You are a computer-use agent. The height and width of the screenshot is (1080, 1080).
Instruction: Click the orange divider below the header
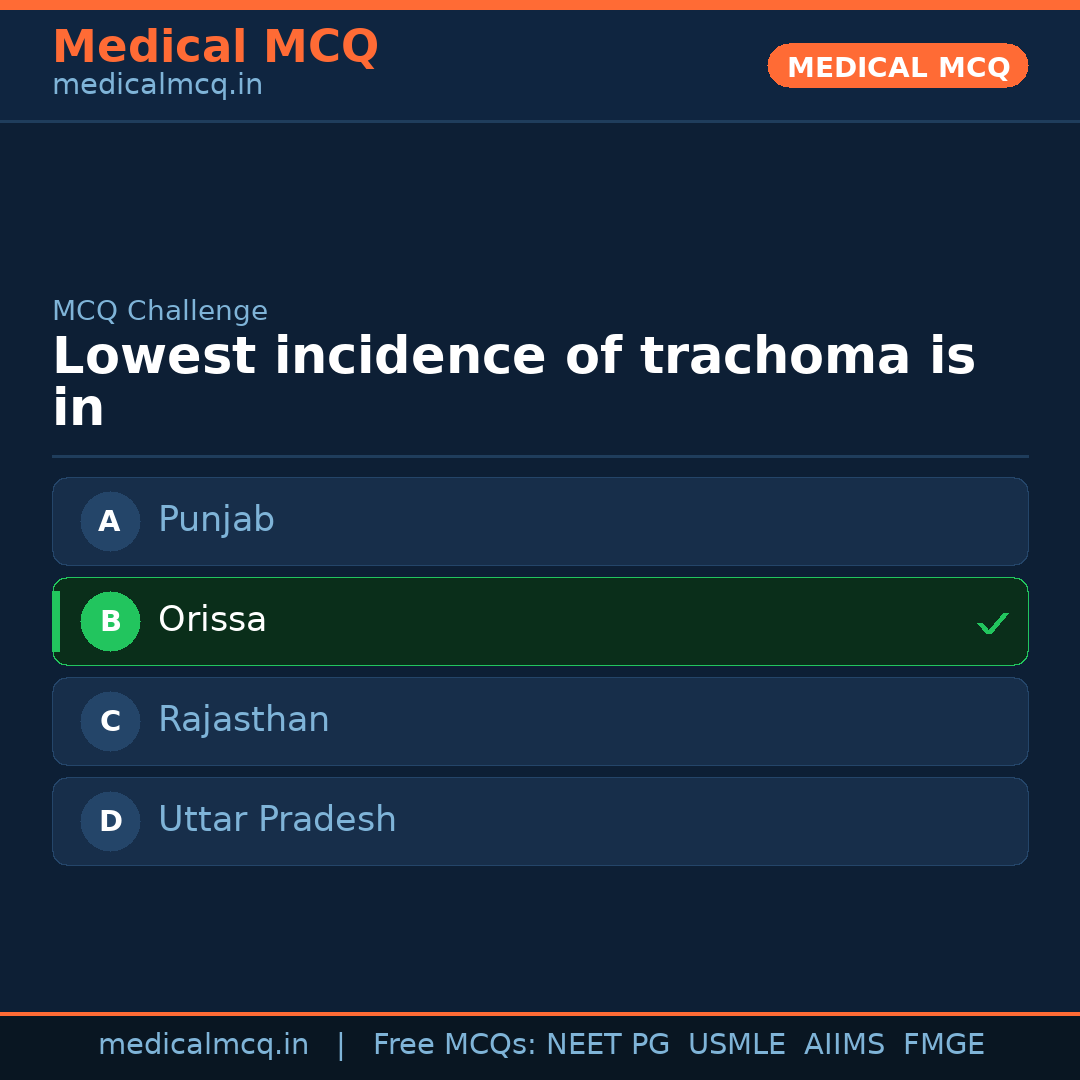(540, 122)
